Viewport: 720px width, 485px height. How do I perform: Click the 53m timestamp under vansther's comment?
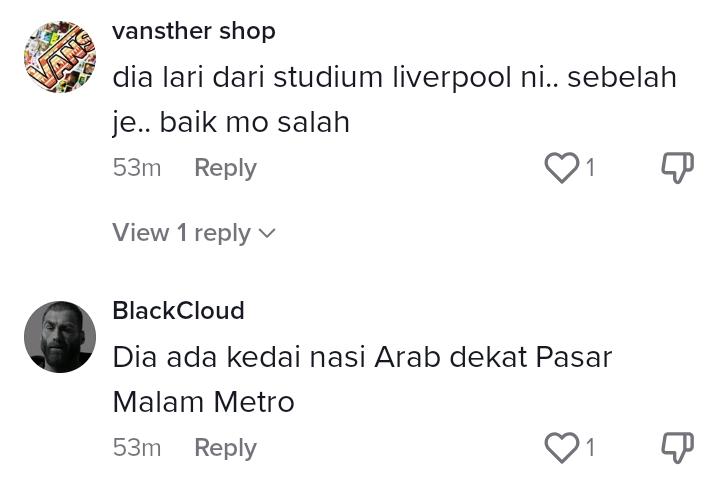136,168
